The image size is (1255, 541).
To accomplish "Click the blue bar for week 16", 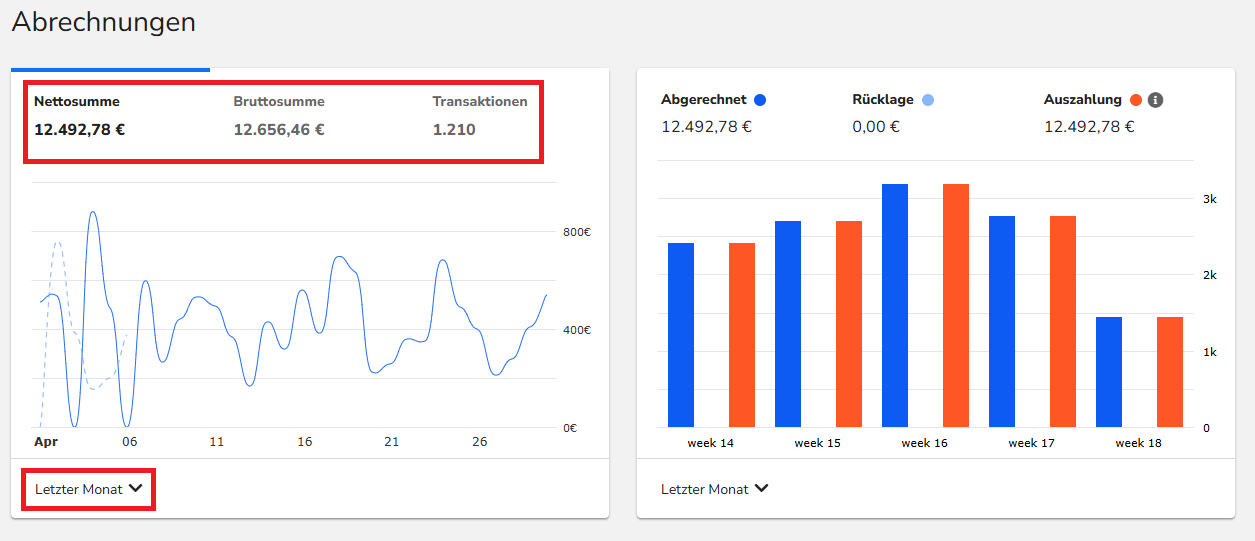I will point(895,306).
